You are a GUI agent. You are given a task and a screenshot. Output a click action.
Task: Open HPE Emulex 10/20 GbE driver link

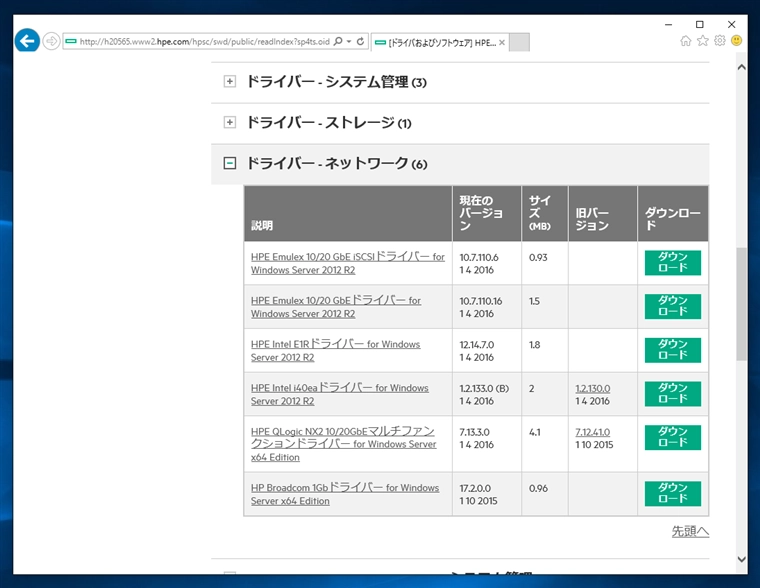click(x=335, y=307)
